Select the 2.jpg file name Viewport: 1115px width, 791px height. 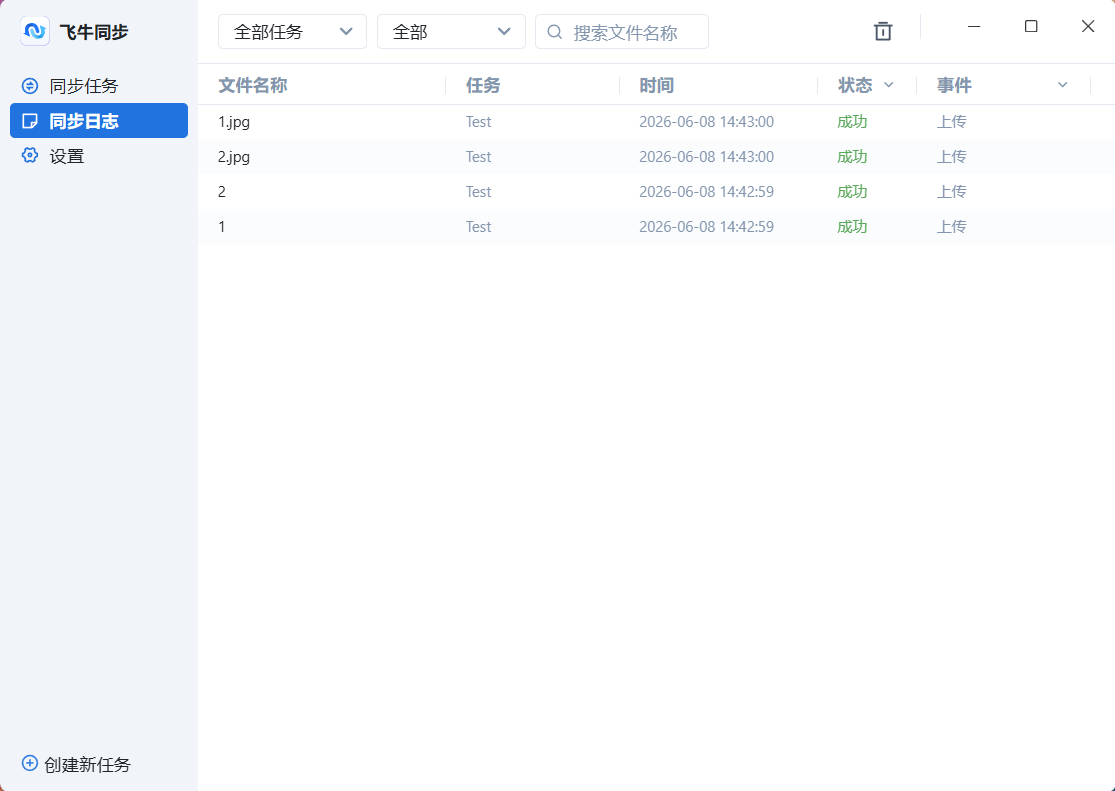pyautogui.click(x=234, y=157)
